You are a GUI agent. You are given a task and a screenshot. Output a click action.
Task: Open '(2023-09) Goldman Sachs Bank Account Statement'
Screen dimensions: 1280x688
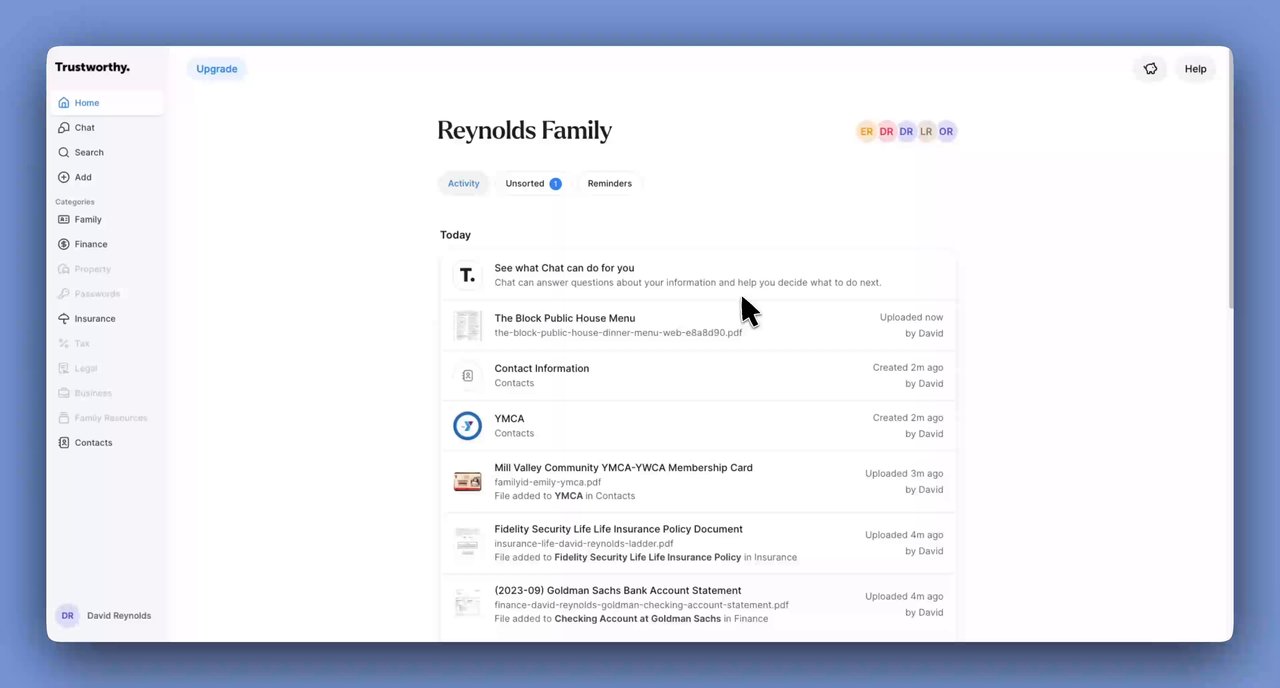click(x=618, y=590)
